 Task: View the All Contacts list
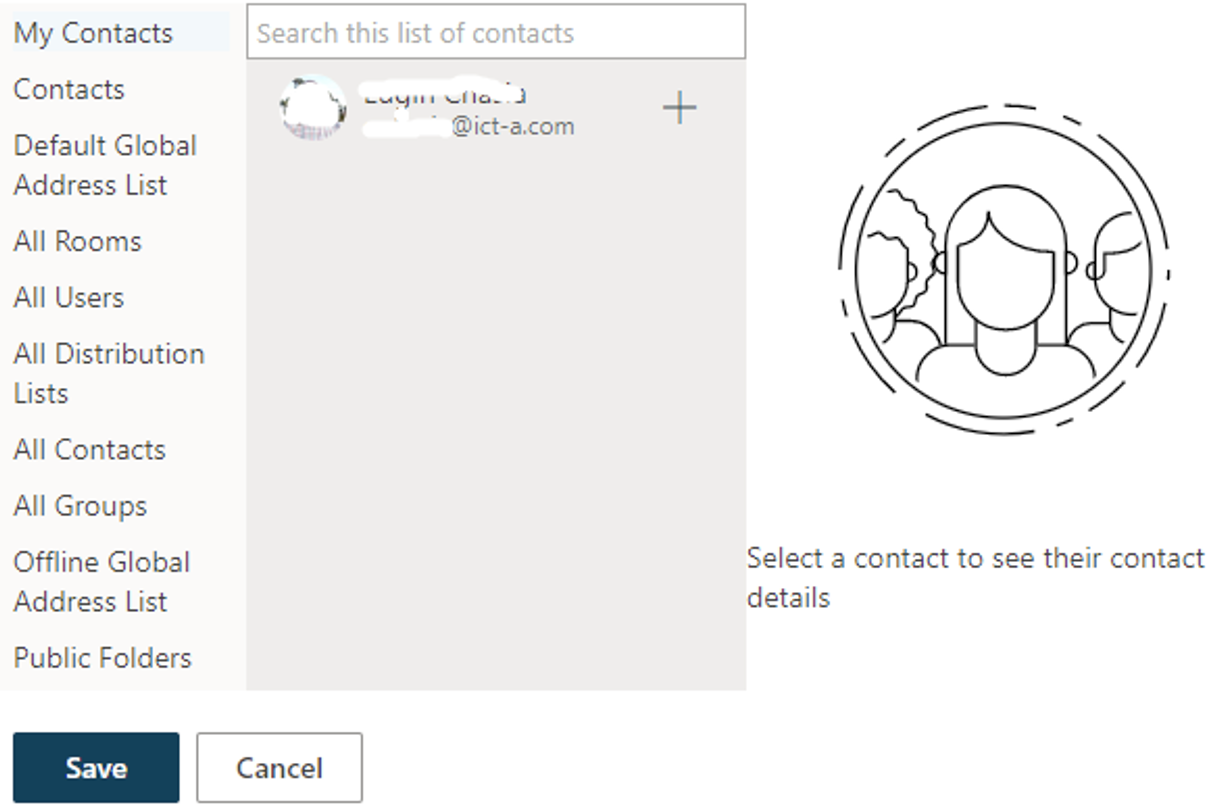click(x=90, y=449)
